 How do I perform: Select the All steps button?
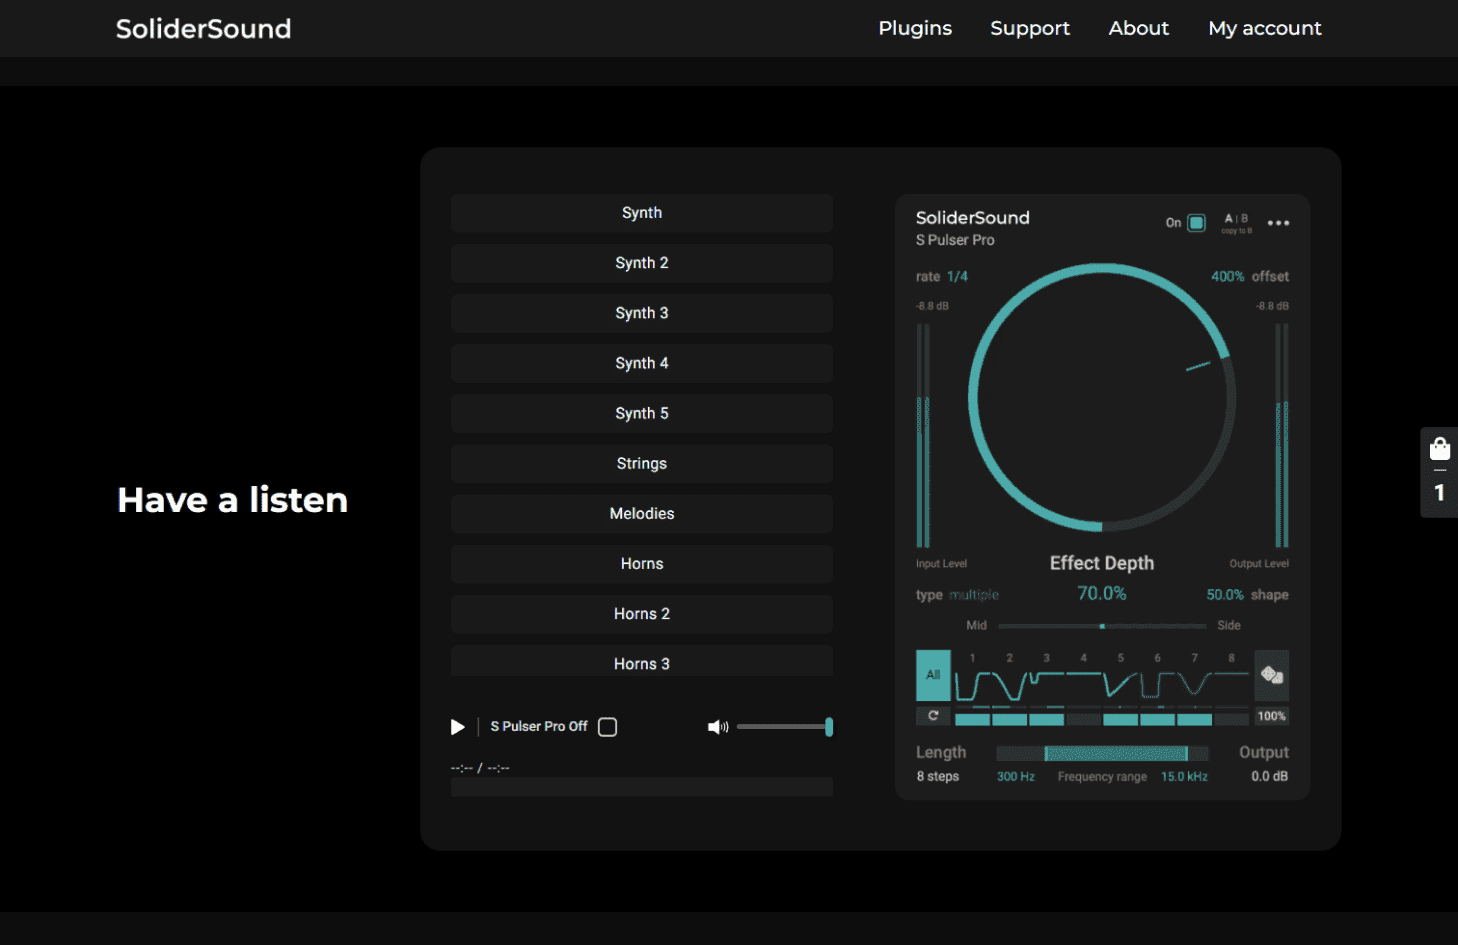(x=933, y=675)
